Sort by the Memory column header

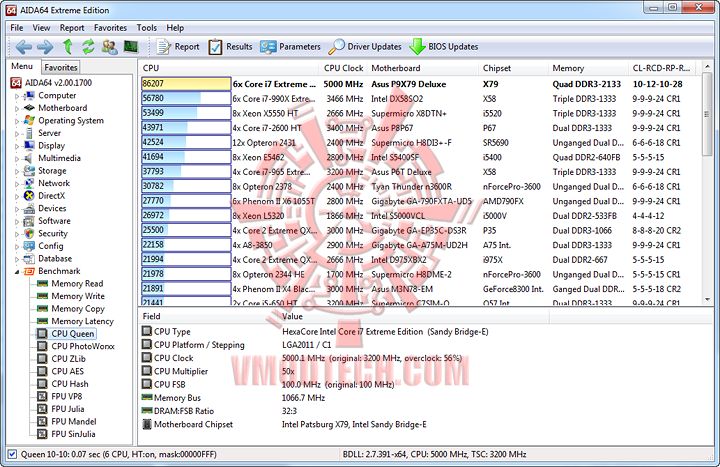[x=588, y=68]
